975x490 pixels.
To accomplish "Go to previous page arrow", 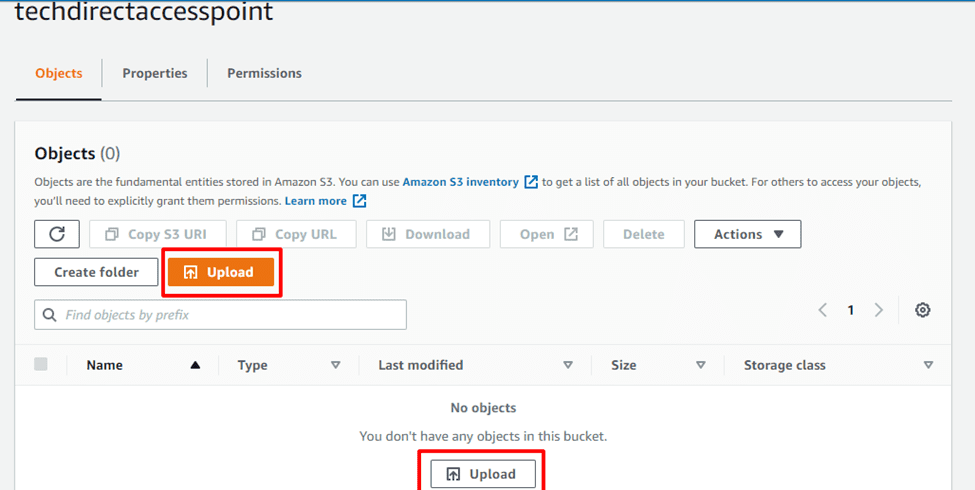I will pos(822,310).
